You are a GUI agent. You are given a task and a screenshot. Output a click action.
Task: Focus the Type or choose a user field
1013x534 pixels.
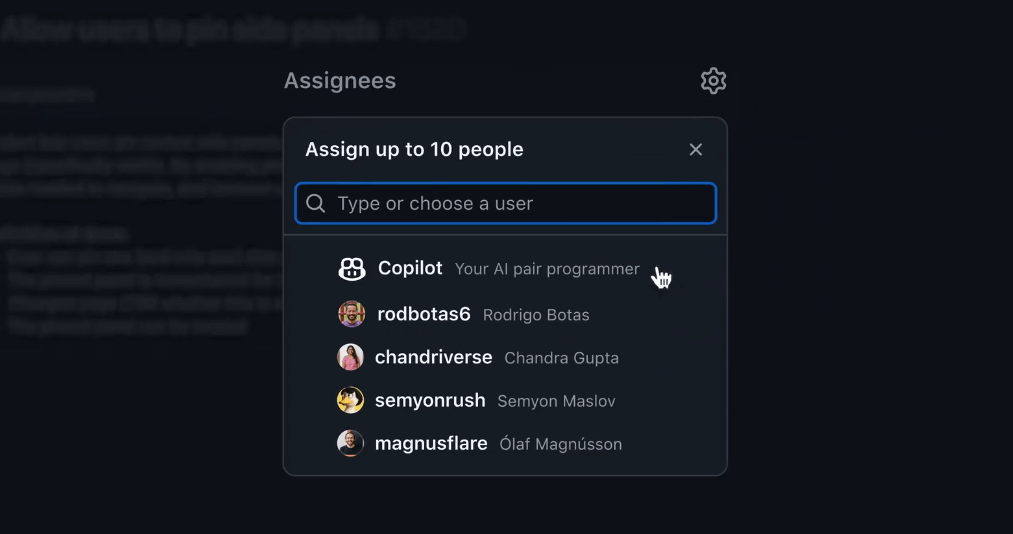pyautogui.click(x=520, y=204)
